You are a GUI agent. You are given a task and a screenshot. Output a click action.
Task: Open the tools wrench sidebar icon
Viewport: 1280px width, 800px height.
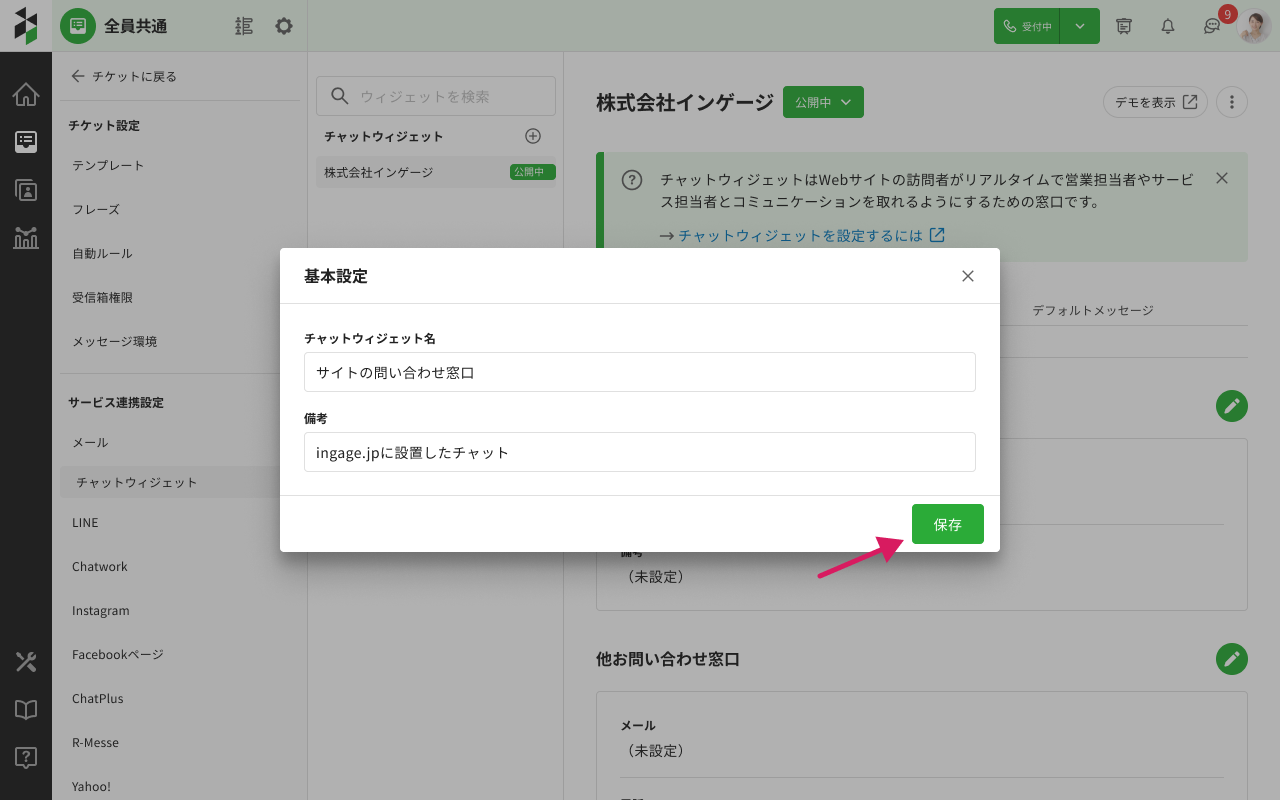(26, 661)
